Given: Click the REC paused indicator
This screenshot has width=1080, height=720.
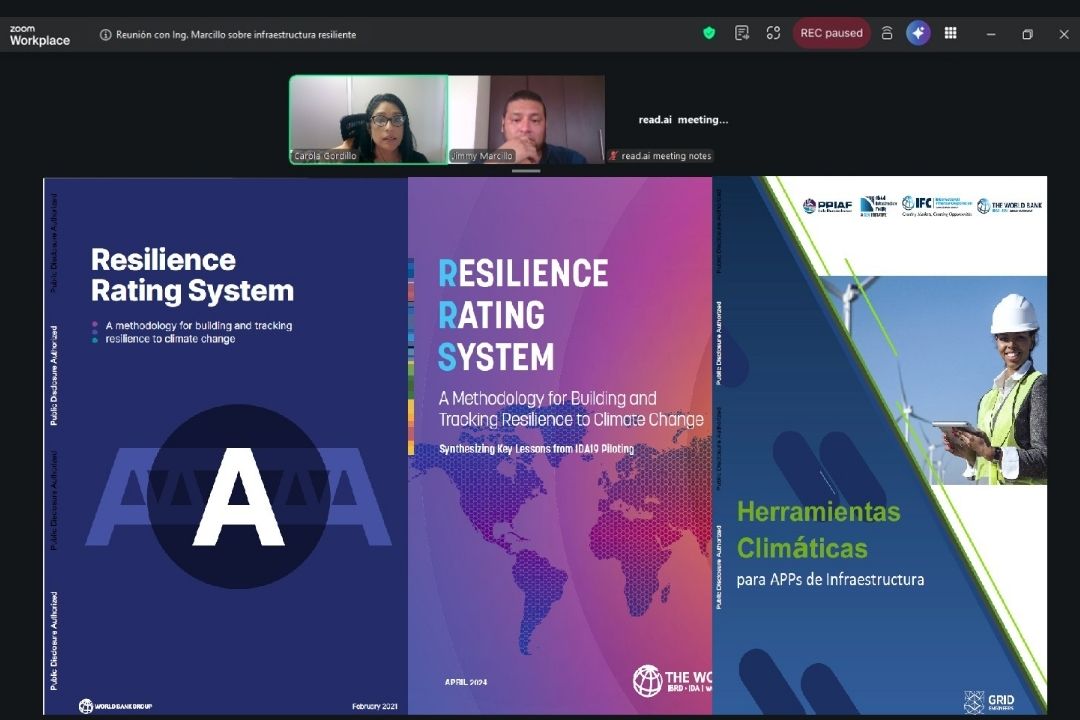Looking at the screenshot, I should (831, 33).
